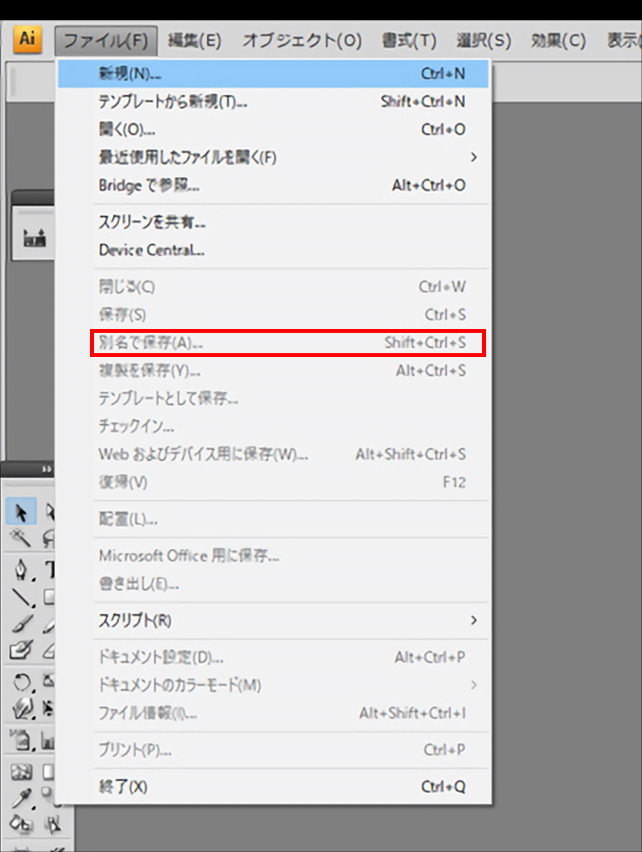Image resolution: width=642 pixels, height=852 pixels.
Task: Choose 新規(N)... from the file menu
Action: pos(273,73)
